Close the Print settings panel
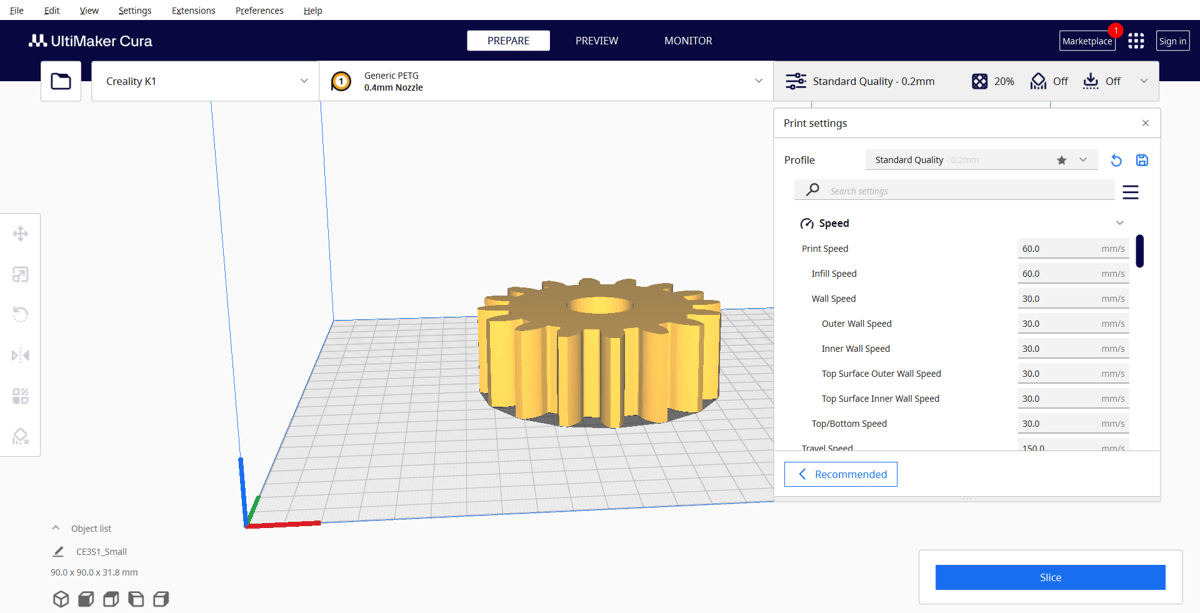 (x=1145, y=123)
